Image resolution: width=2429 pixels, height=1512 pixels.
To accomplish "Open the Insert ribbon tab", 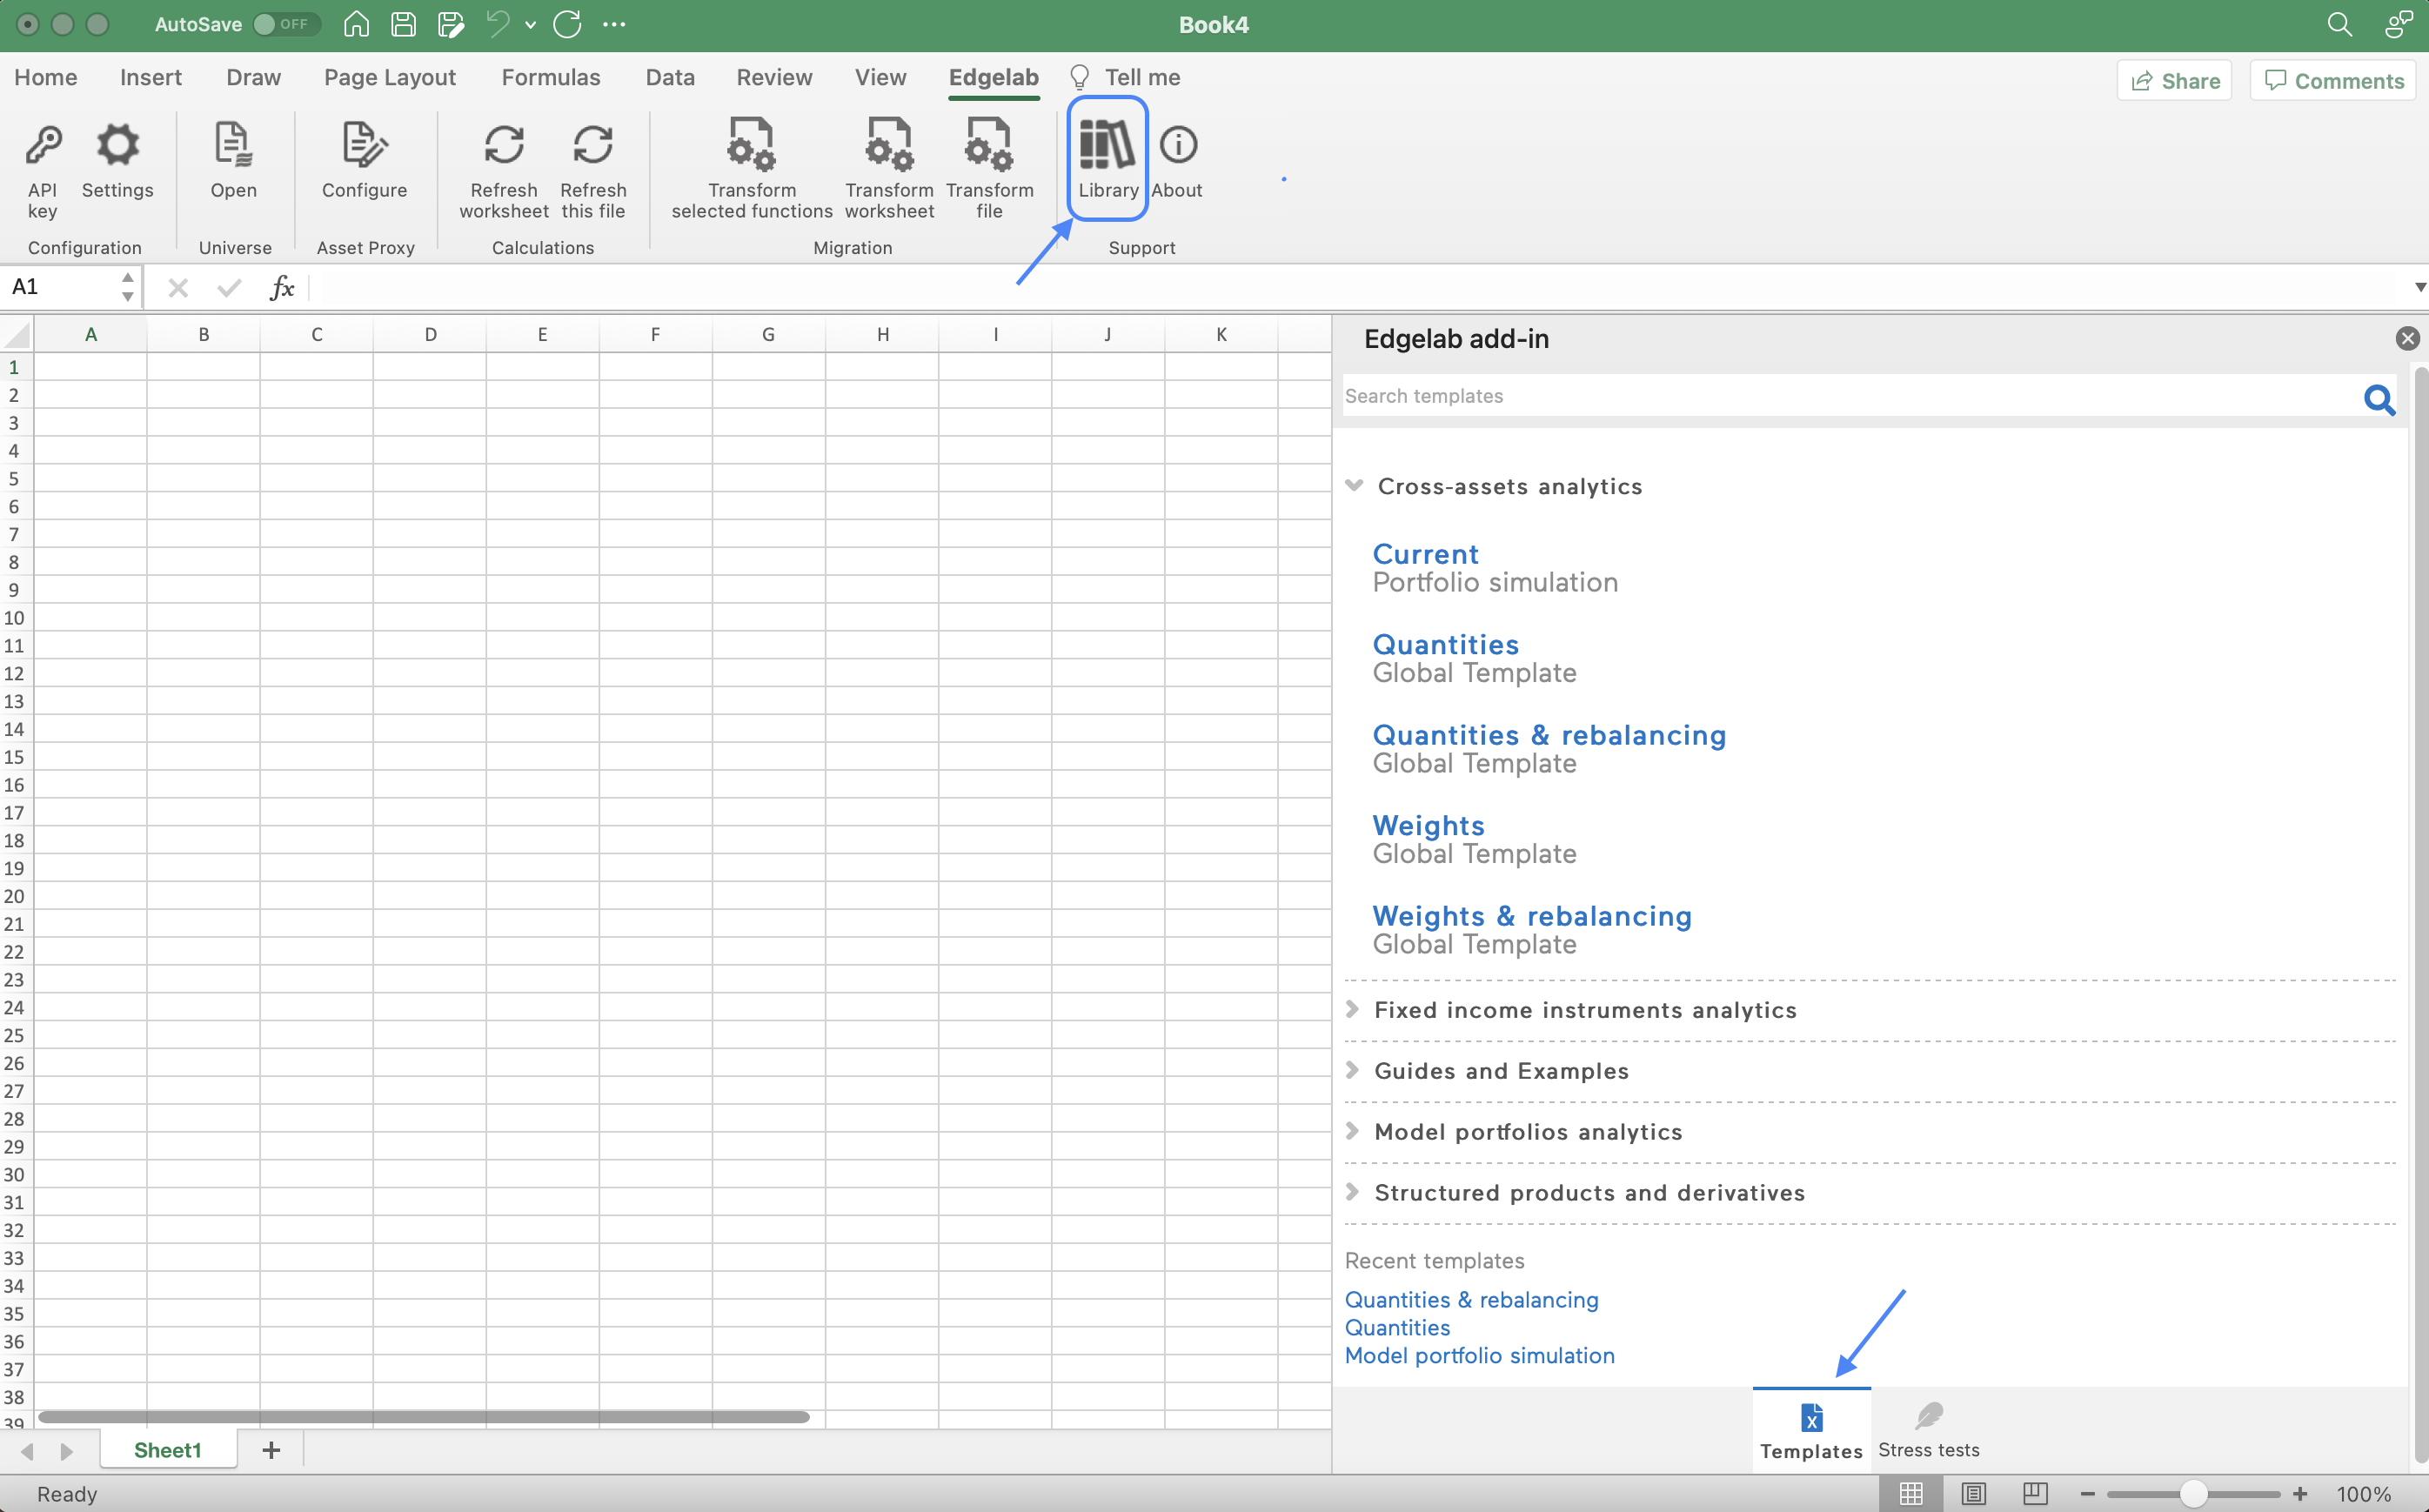I will (x=151, y=77).
